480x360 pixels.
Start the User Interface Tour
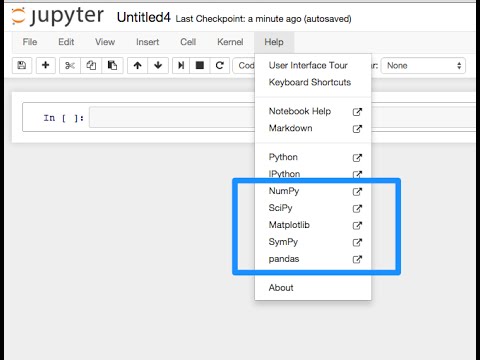click(x=313, y=65)
